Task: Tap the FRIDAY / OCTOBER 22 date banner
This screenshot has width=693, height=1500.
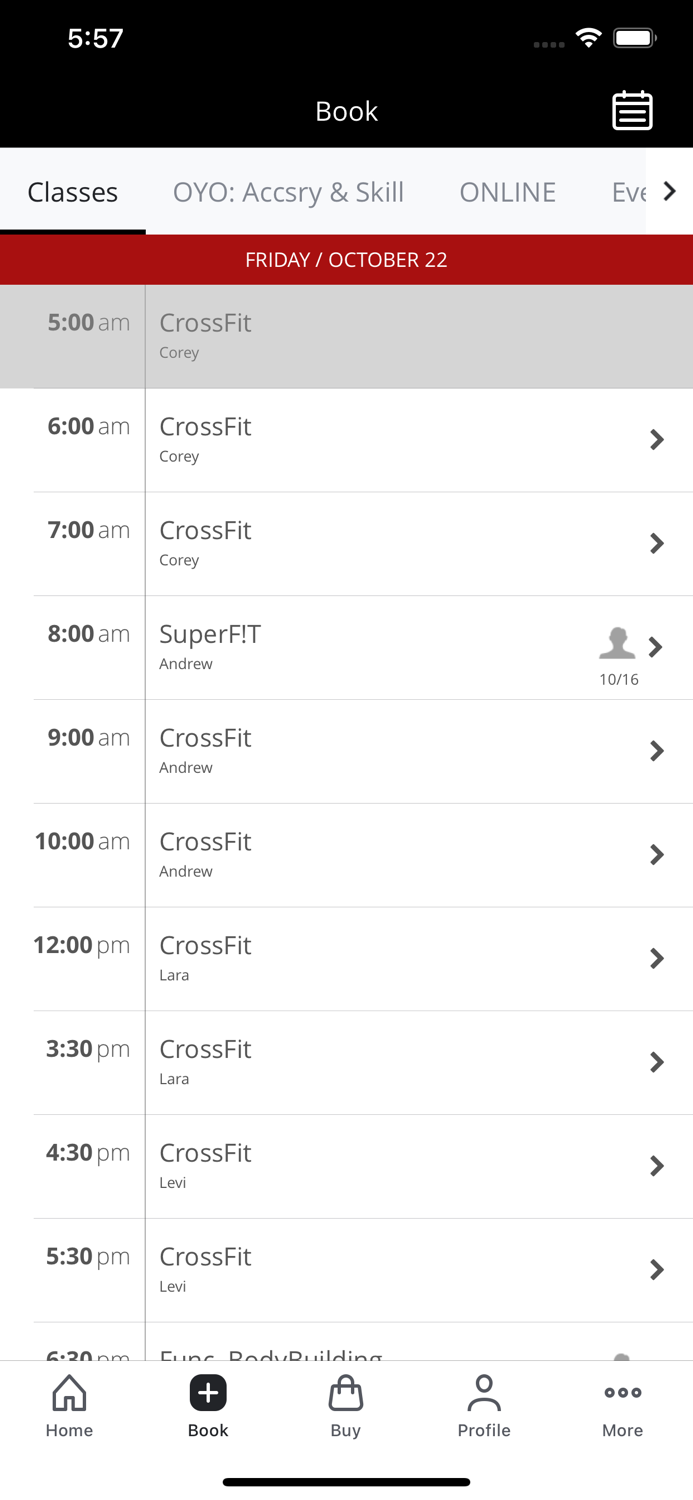Action: click(x=346, y=259)
